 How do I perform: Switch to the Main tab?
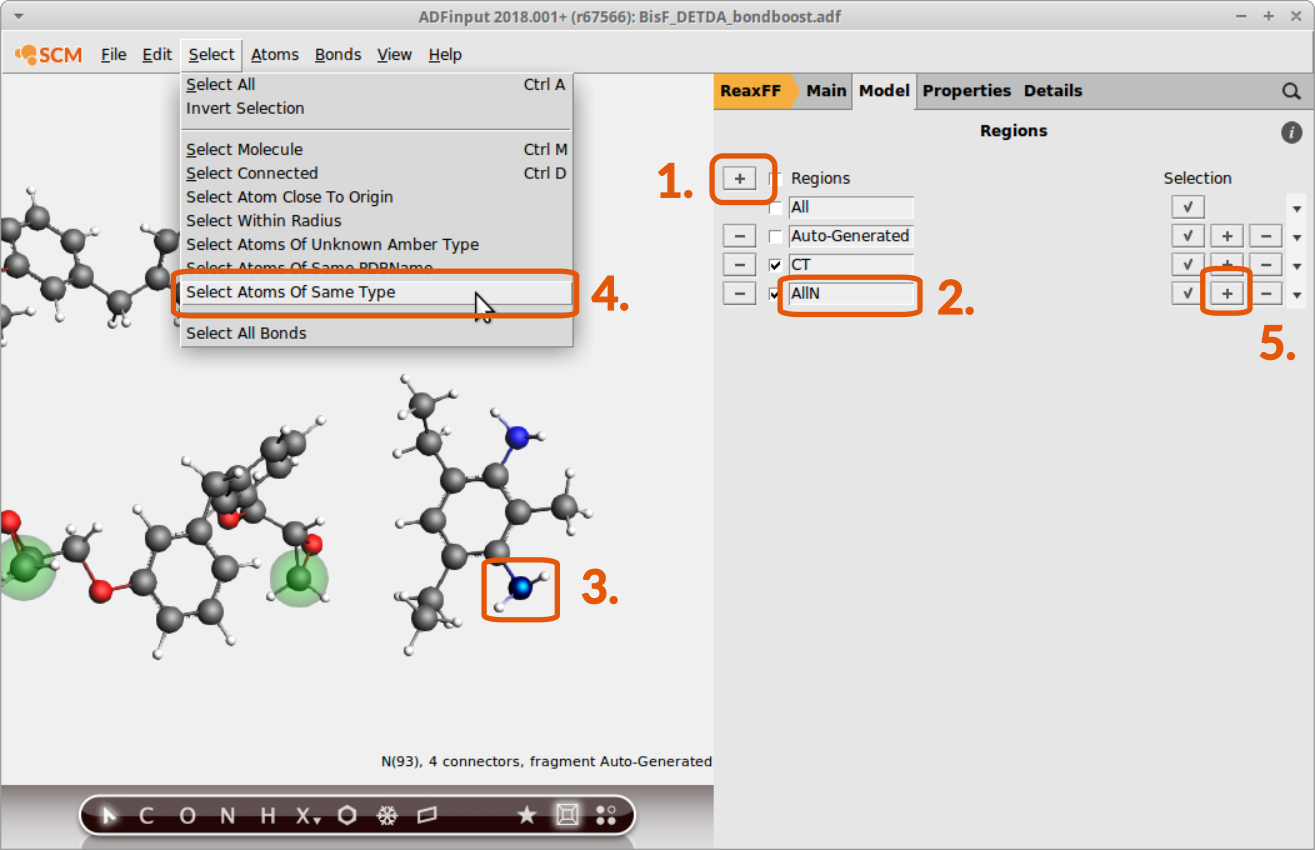(826, 91)
